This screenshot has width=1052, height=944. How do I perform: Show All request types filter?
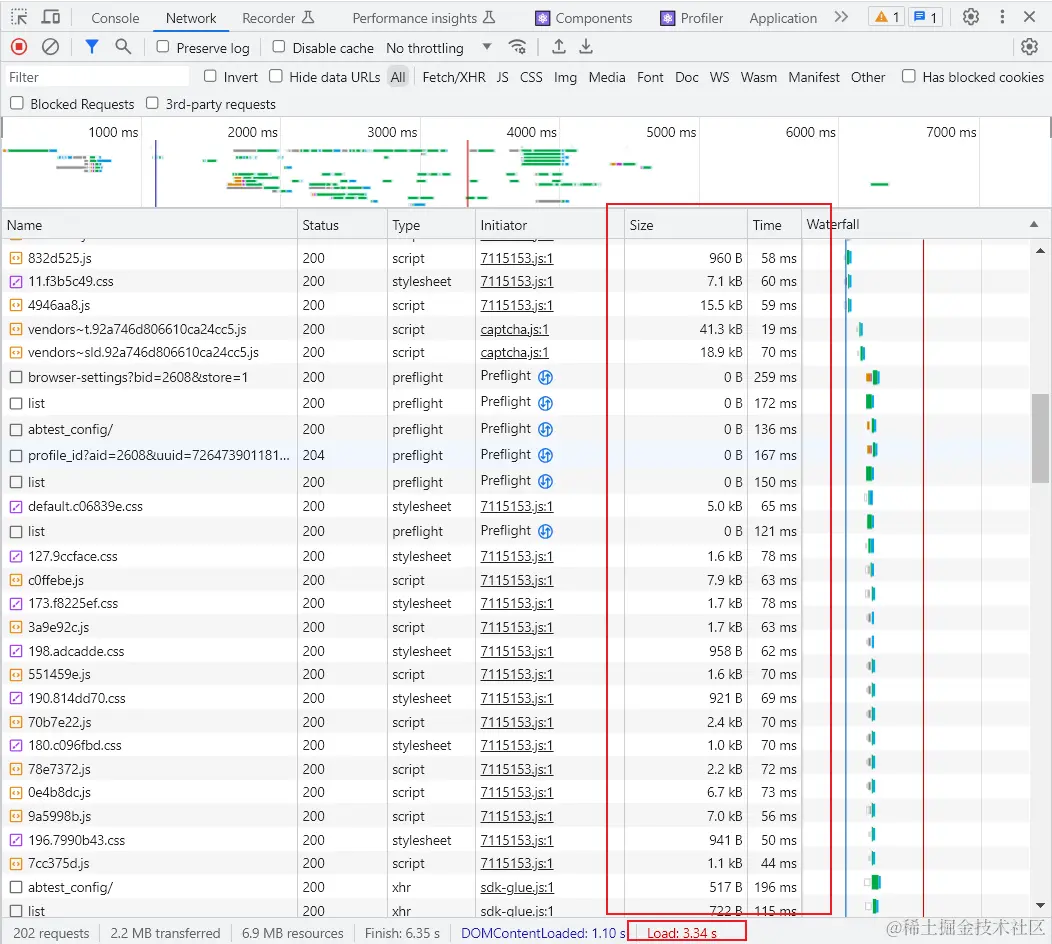pos(398,77)
